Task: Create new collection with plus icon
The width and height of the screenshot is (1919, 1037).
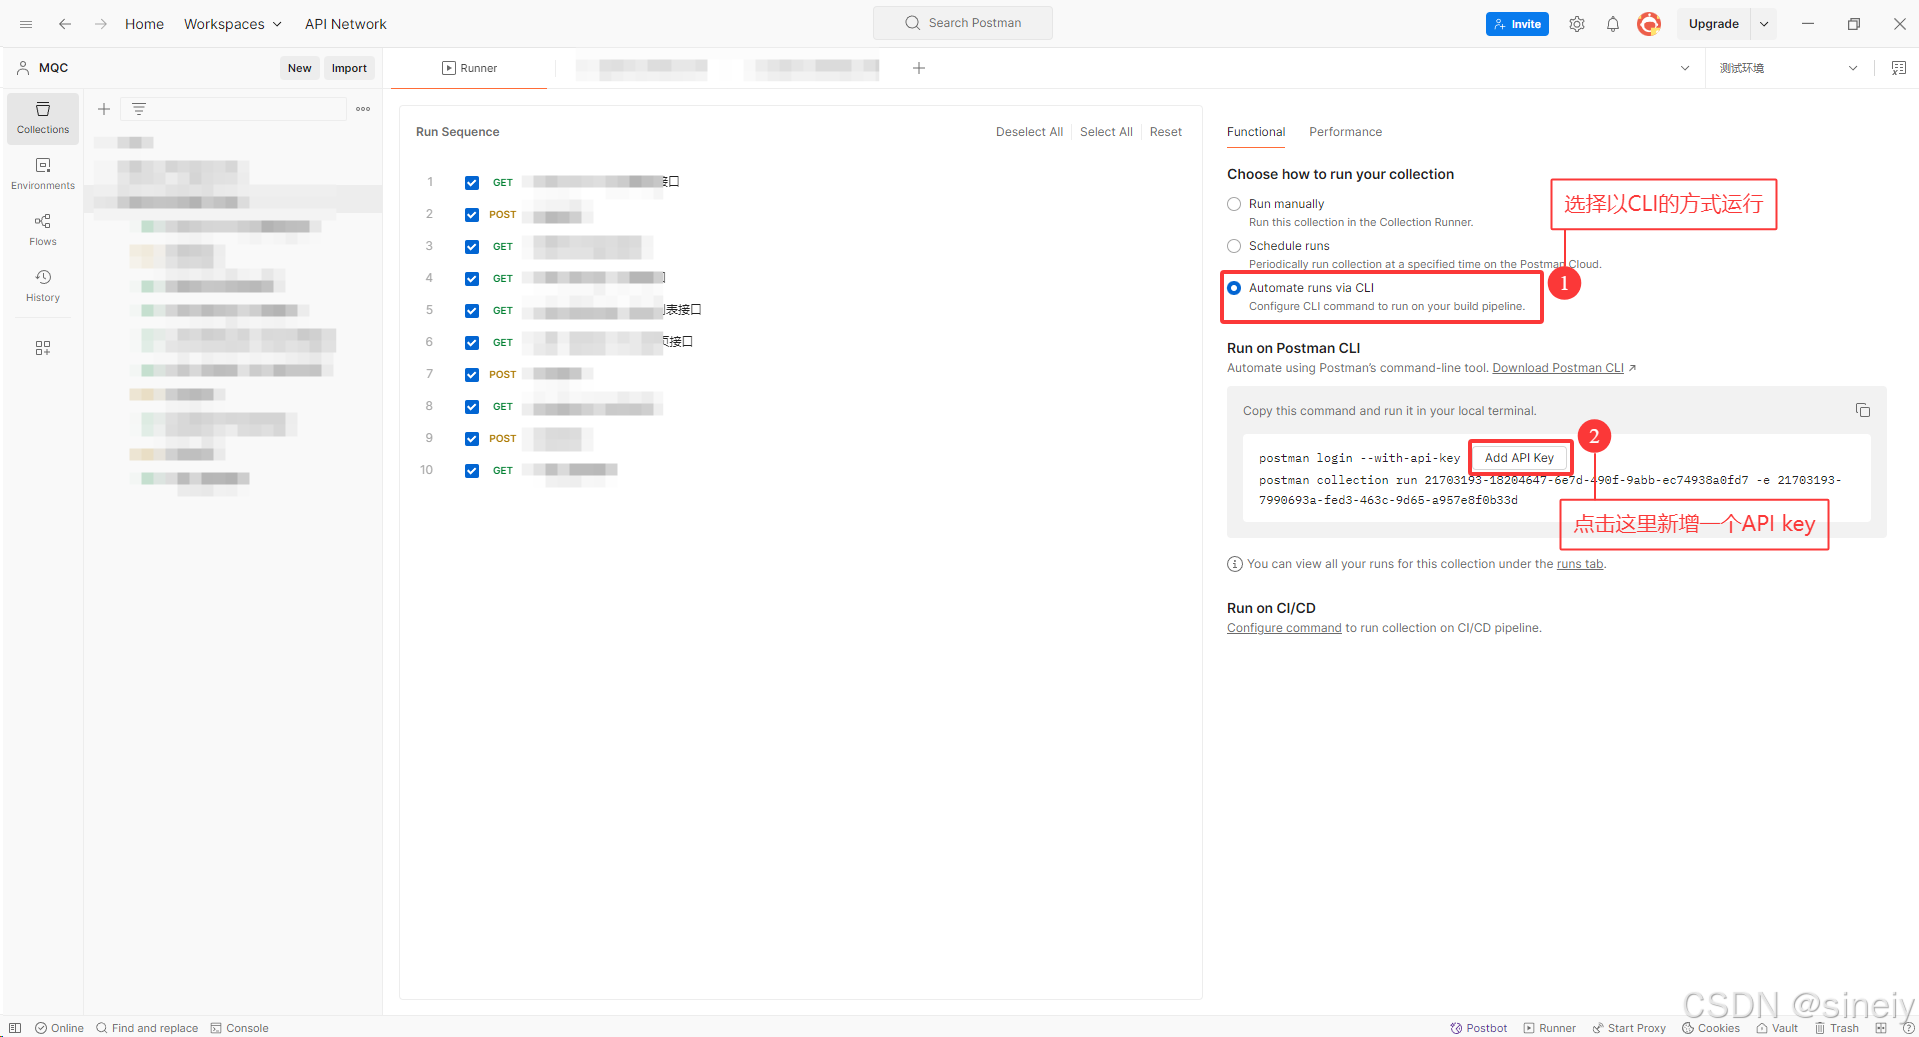Action: click(104, 109)
